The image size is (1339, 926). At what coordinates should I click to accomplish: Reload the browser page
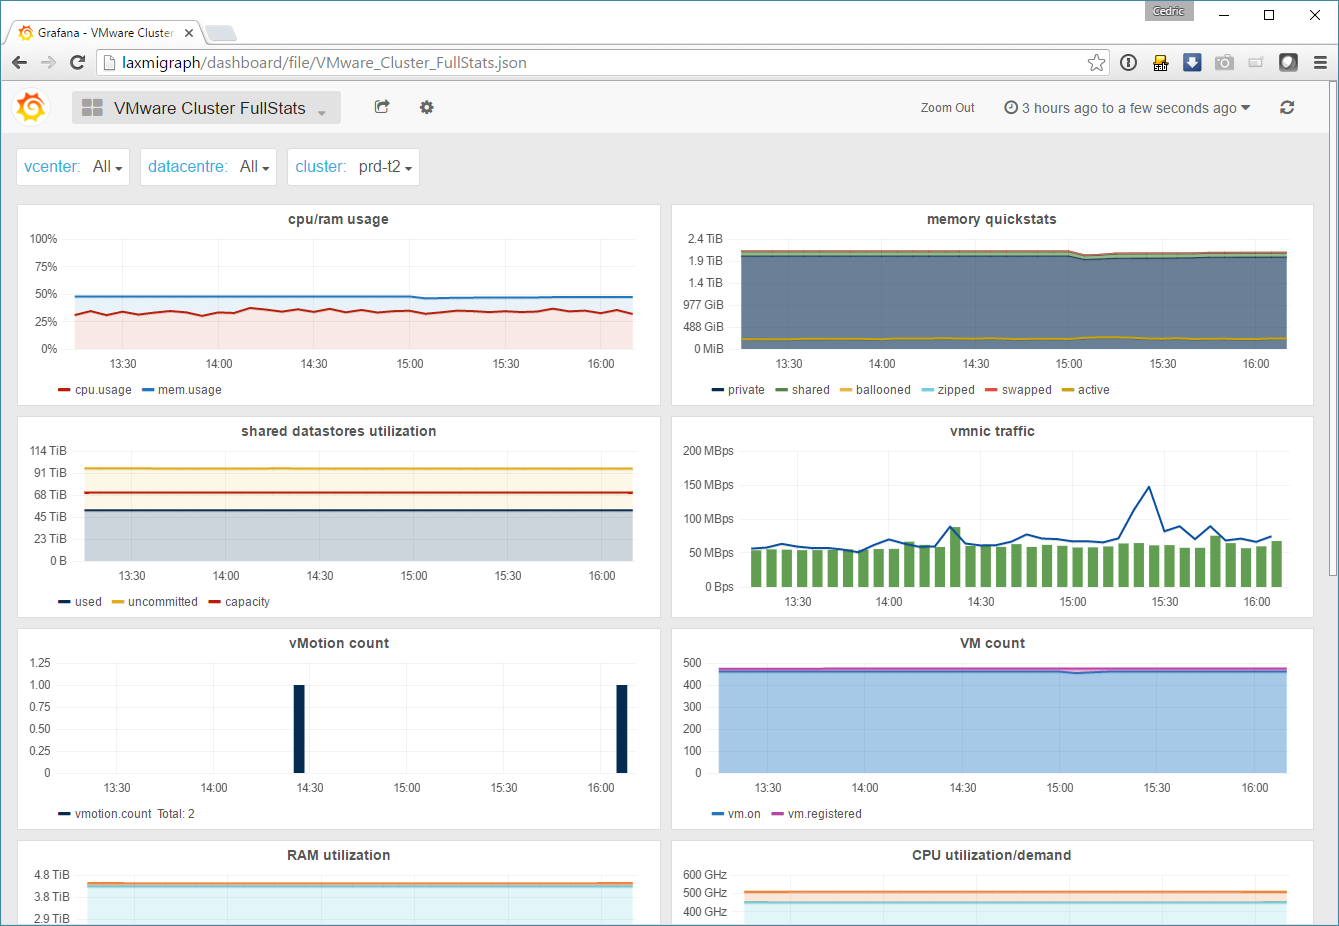[x=77, y=62]
